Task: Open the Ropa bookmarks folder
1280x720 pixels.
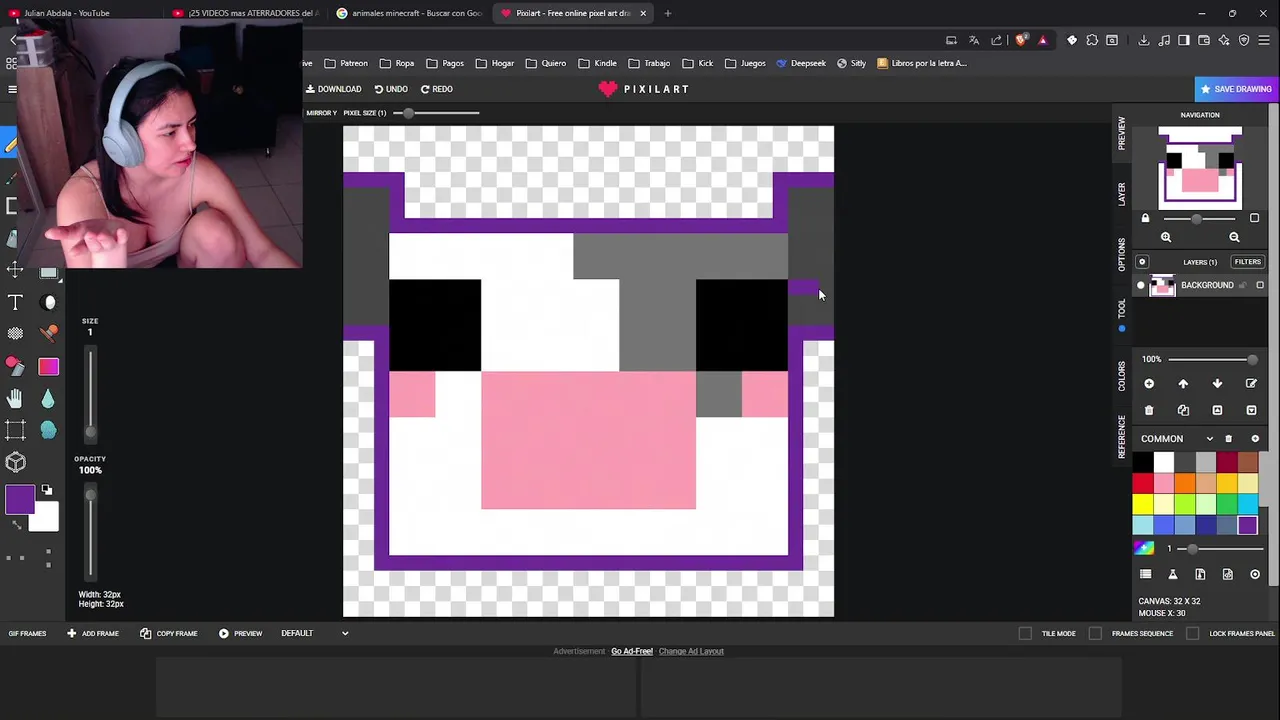Action: click(x=398, y=63)
